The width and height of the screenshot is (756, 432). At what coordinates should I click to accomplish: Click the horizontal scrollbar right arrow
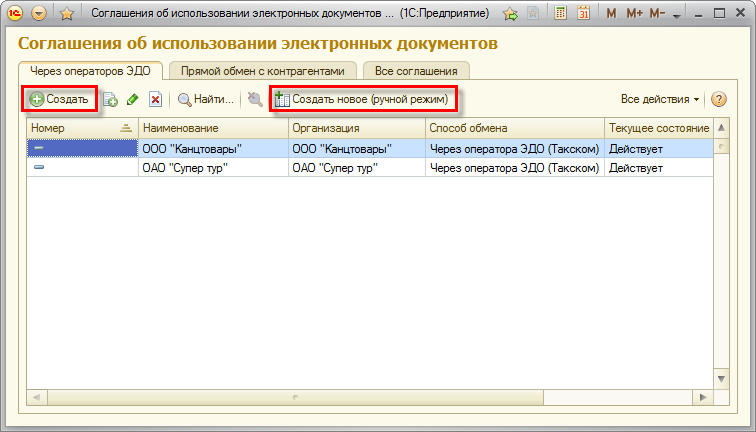[x=703, y=397]
